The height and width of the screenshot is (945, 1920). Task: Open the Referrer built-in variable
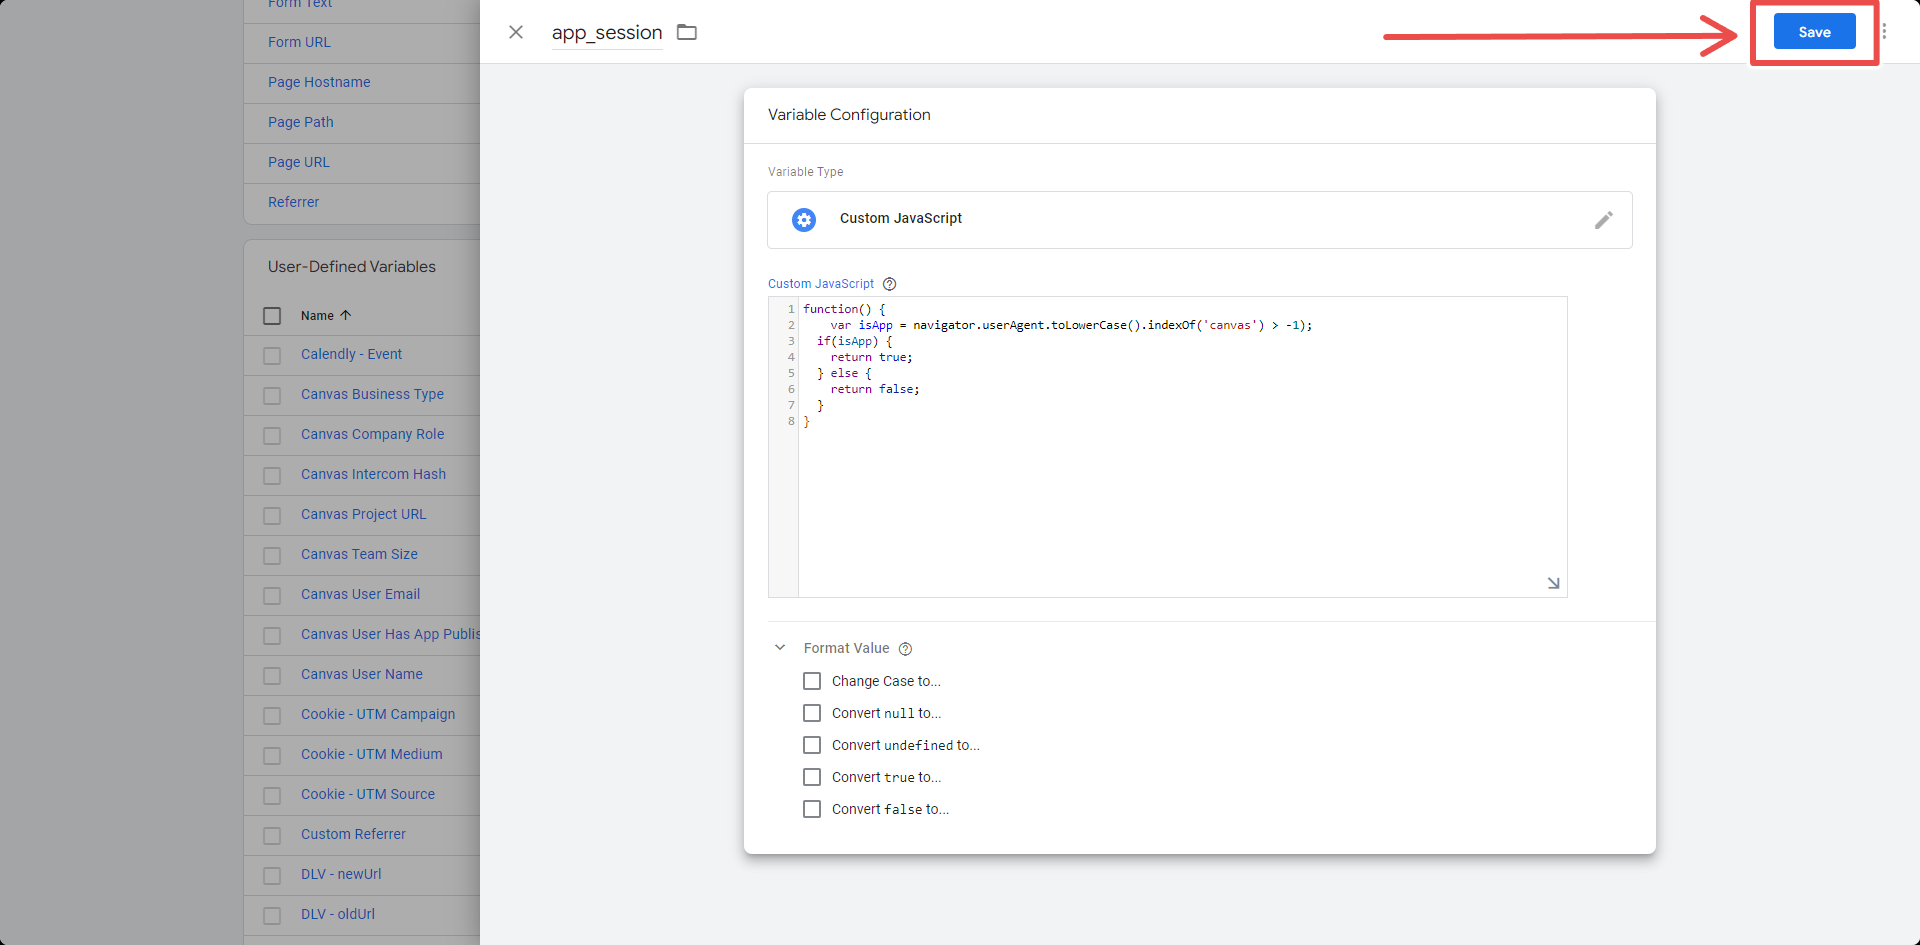coord(294,202)
